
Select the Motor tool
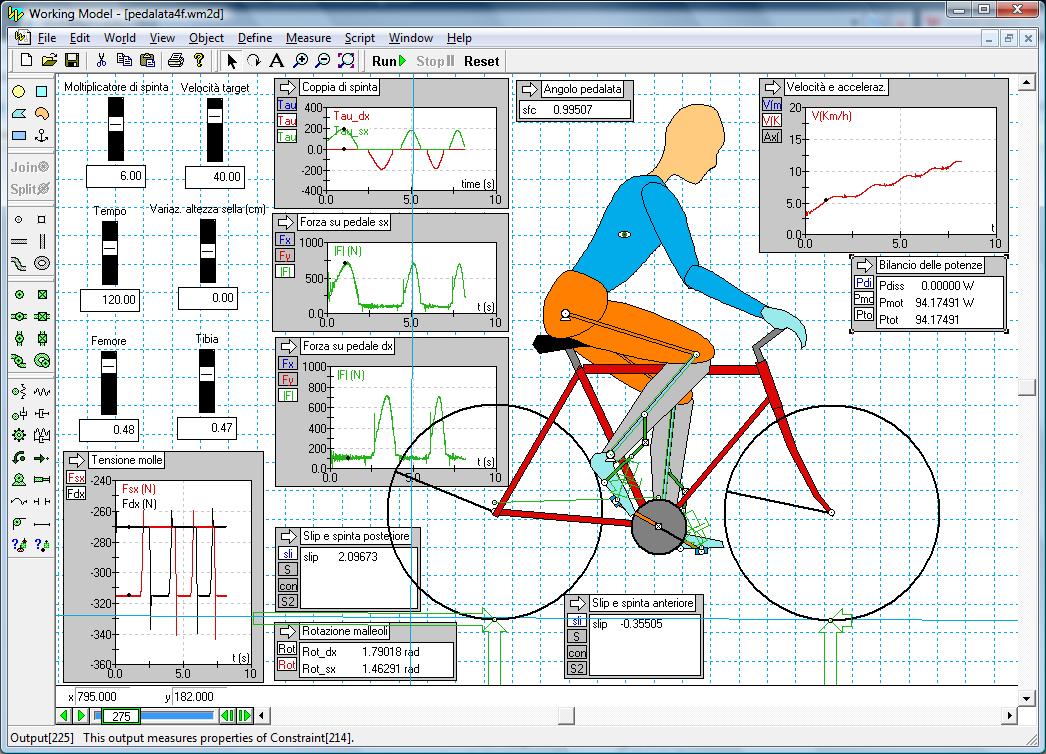(x=19, y=480)
